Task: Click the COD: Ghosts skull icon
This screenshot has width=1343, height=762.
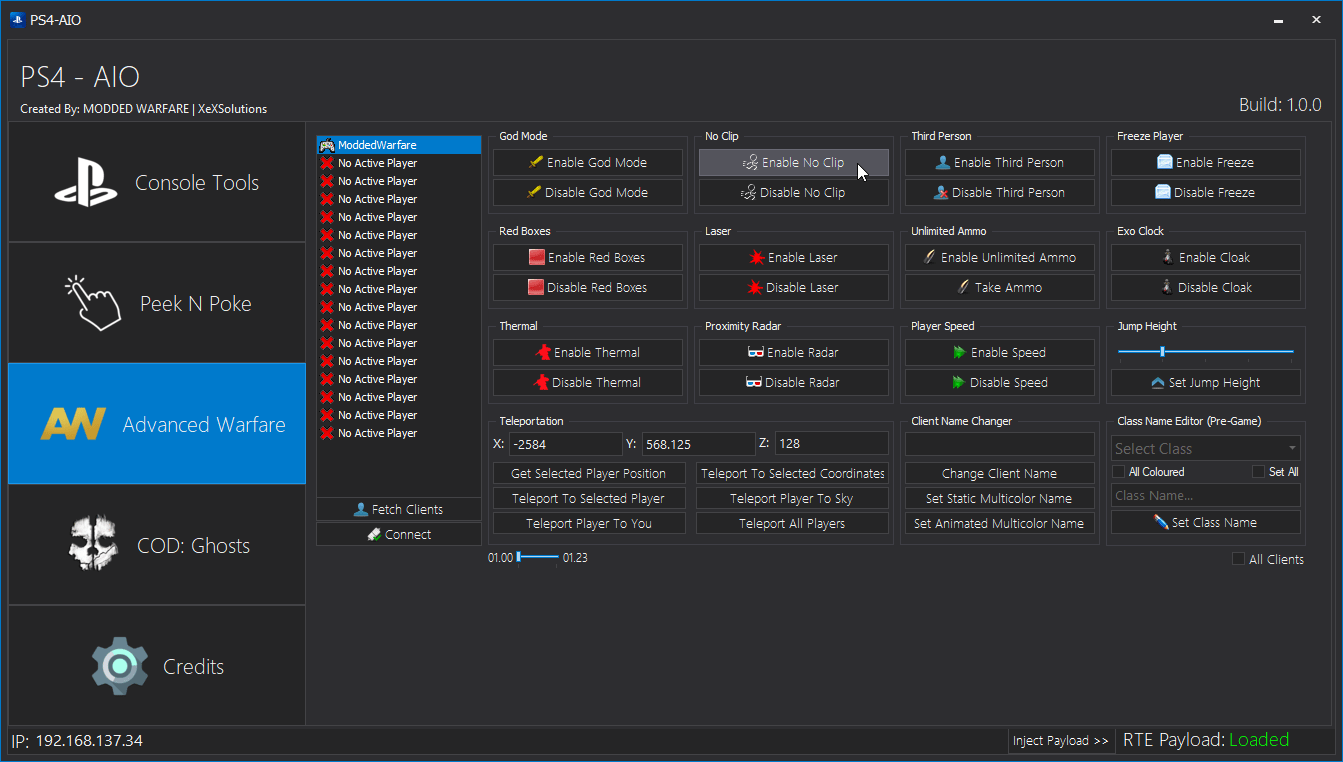Action: tap(93, 544)
